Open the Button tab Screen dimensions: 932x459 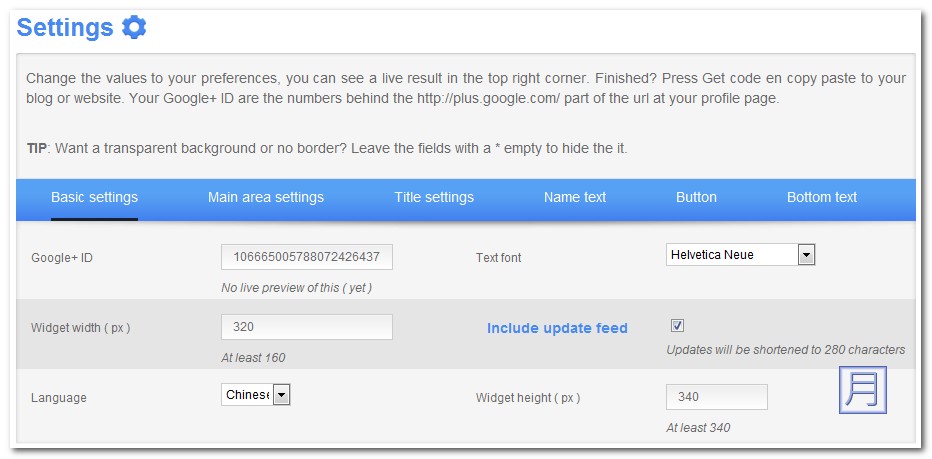click(x=696, y=197)
